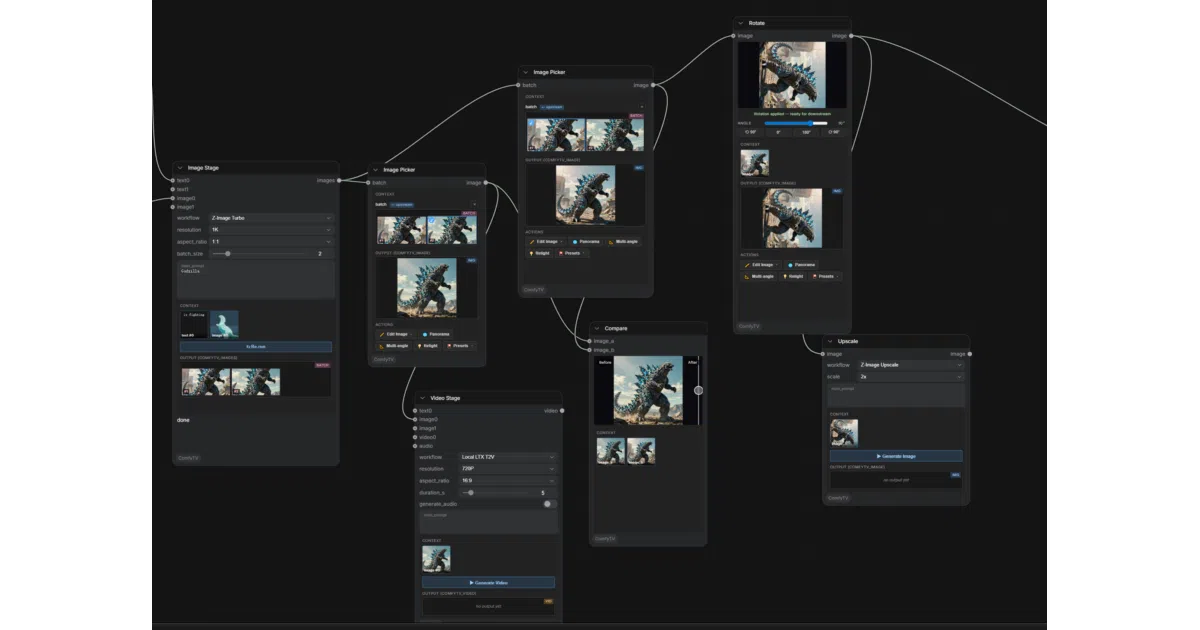Click the Rotate node 0° preset button

(778, 132)
